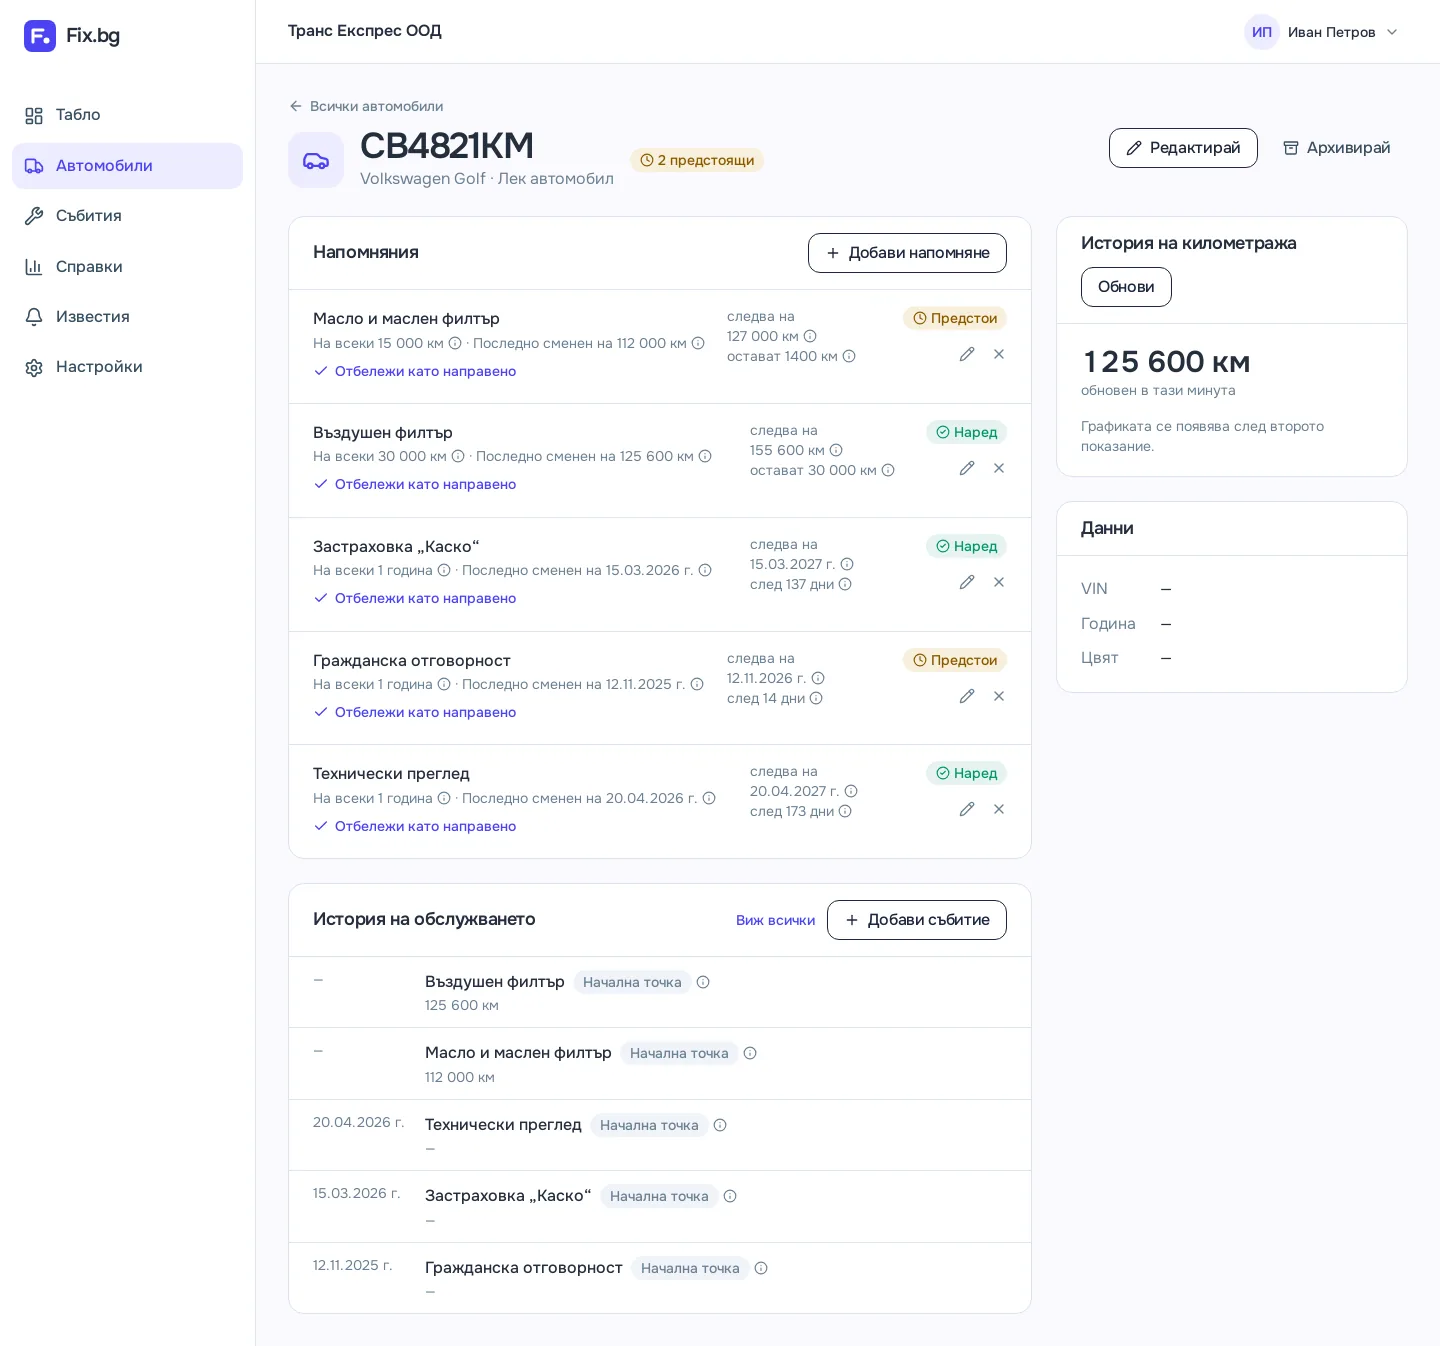Click info icon beside Масло и маслен филтър Начална точка
This screenshot has height=1346, width=1440.
(x=750, y=1053)
